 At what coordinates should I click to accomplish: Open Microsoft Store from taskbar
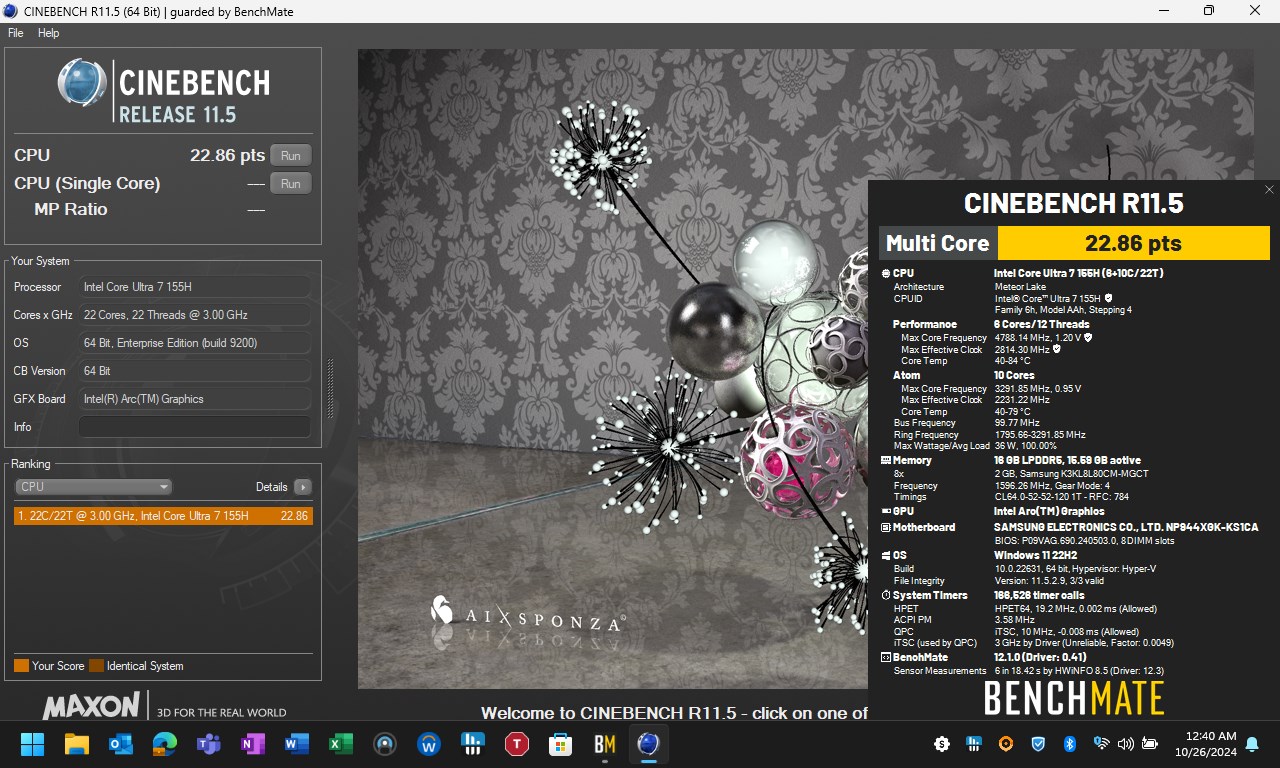[x=560, y=744]
